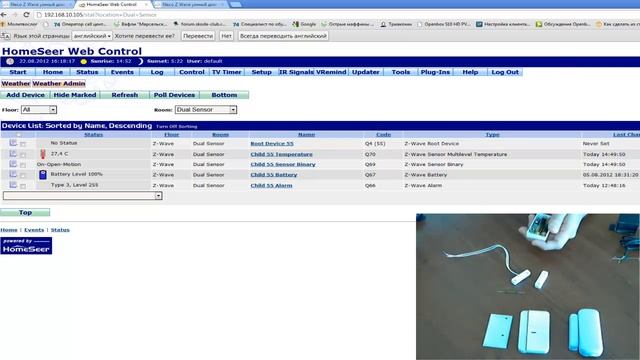Screen dimensions: 640x360
Task: Sort the table by Status column header
Action: (x=93, y=135)
